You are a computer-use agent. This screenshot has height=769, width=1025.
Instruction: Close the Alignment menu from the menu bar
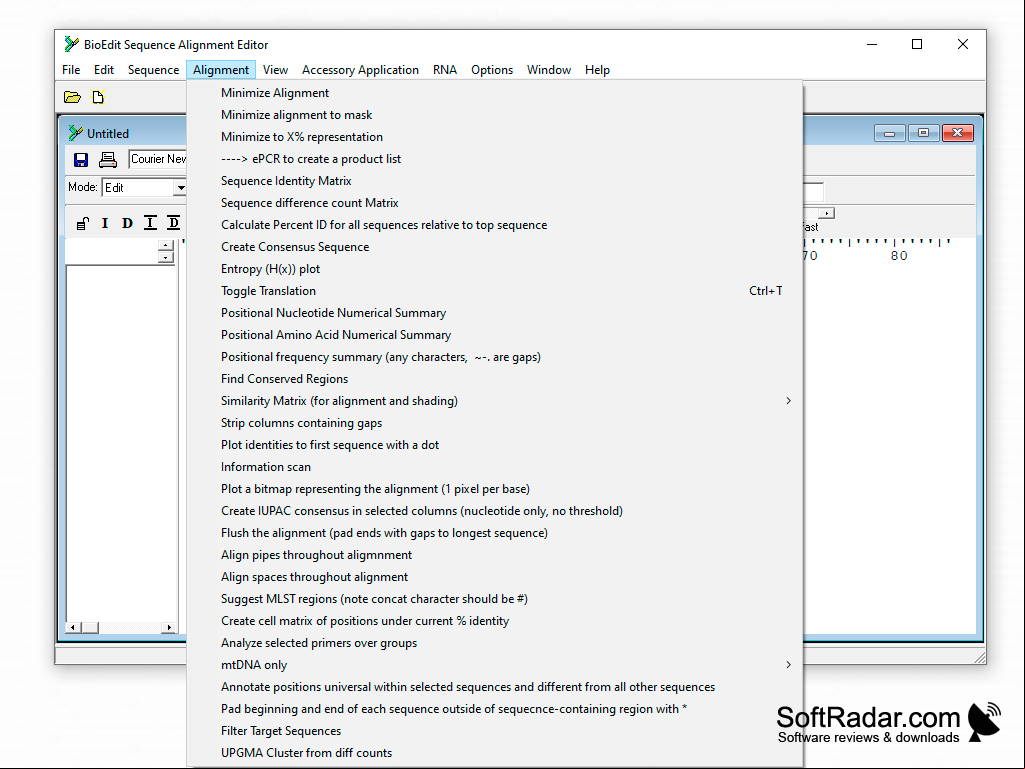point(221,70)
